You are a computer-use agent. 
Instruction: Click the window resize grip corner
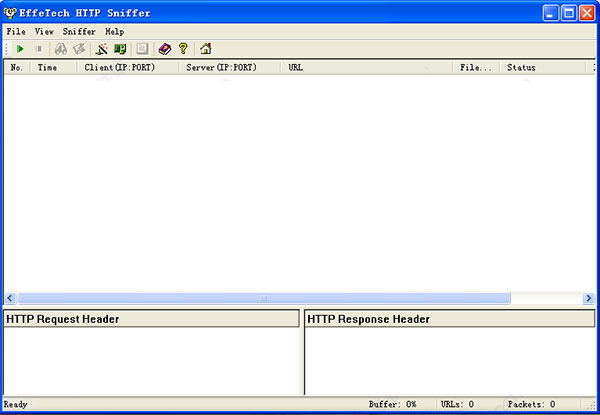592,406
